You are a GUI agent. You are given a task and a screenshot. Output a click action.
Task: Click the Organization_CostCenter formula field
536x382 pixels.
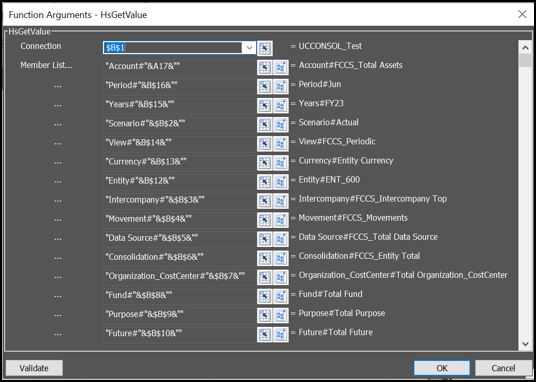[179, 277]
